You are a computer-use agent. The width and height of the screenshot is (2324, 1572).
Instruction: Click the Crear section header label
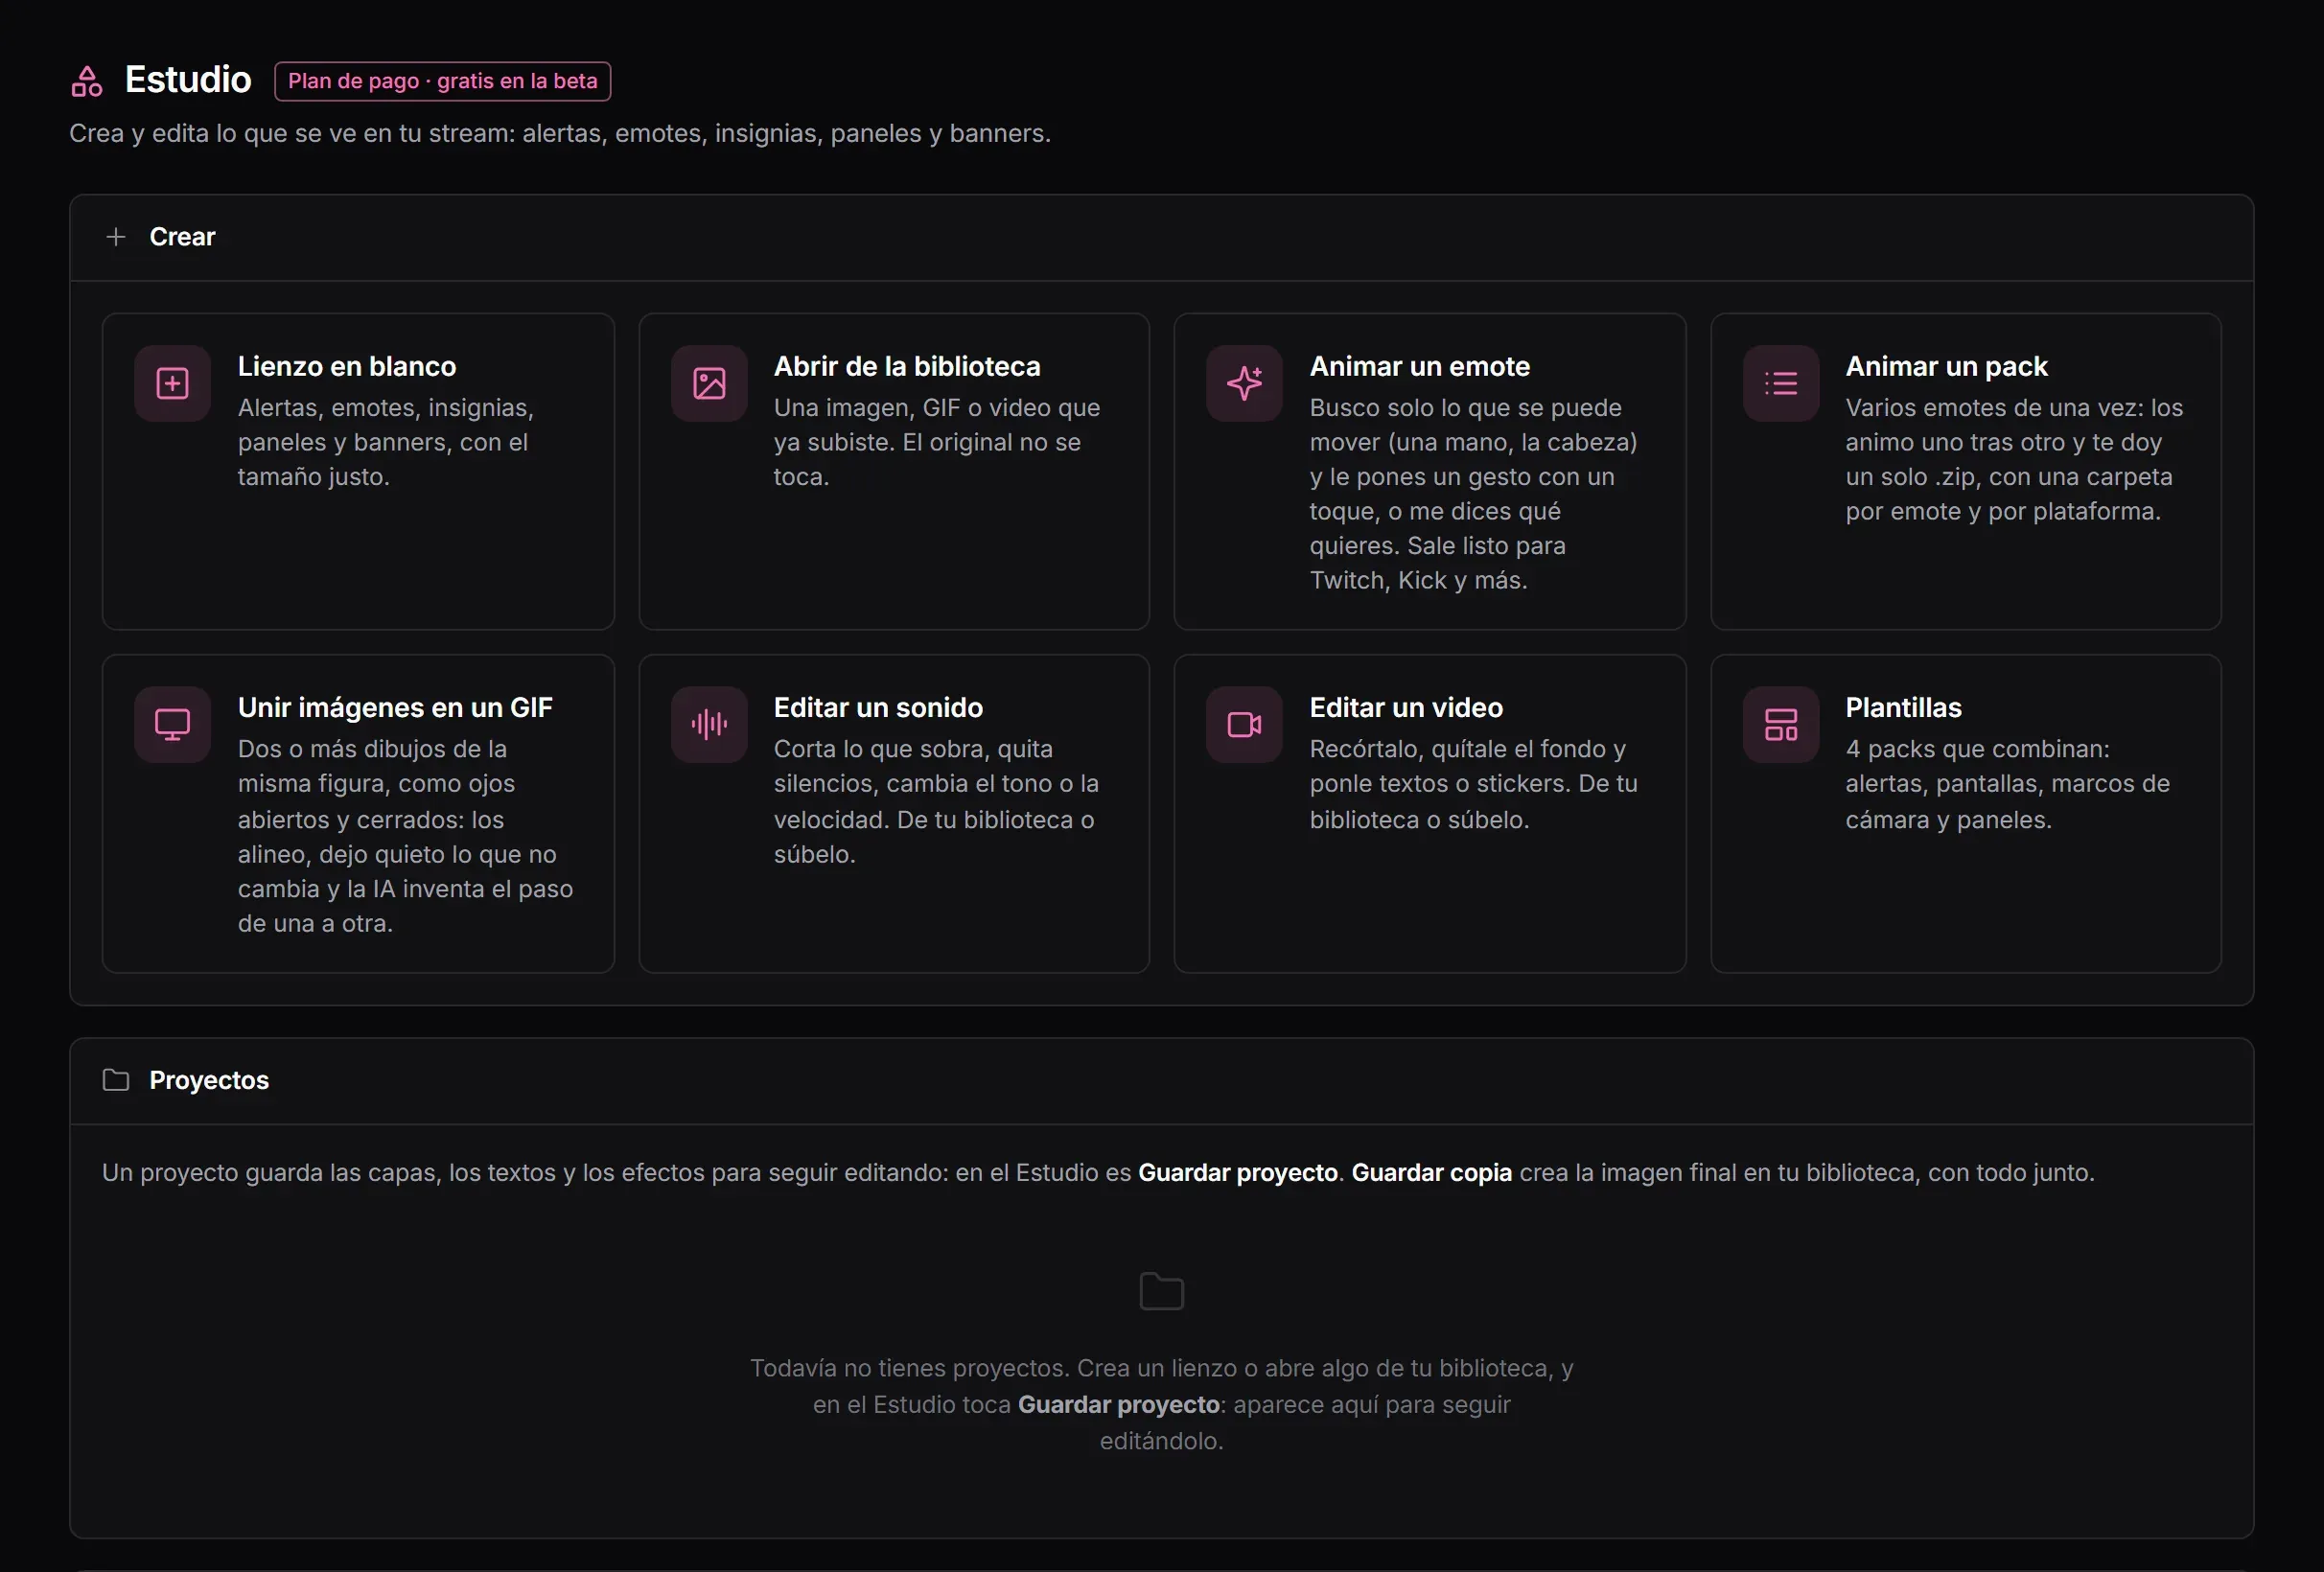click(182, 237)
